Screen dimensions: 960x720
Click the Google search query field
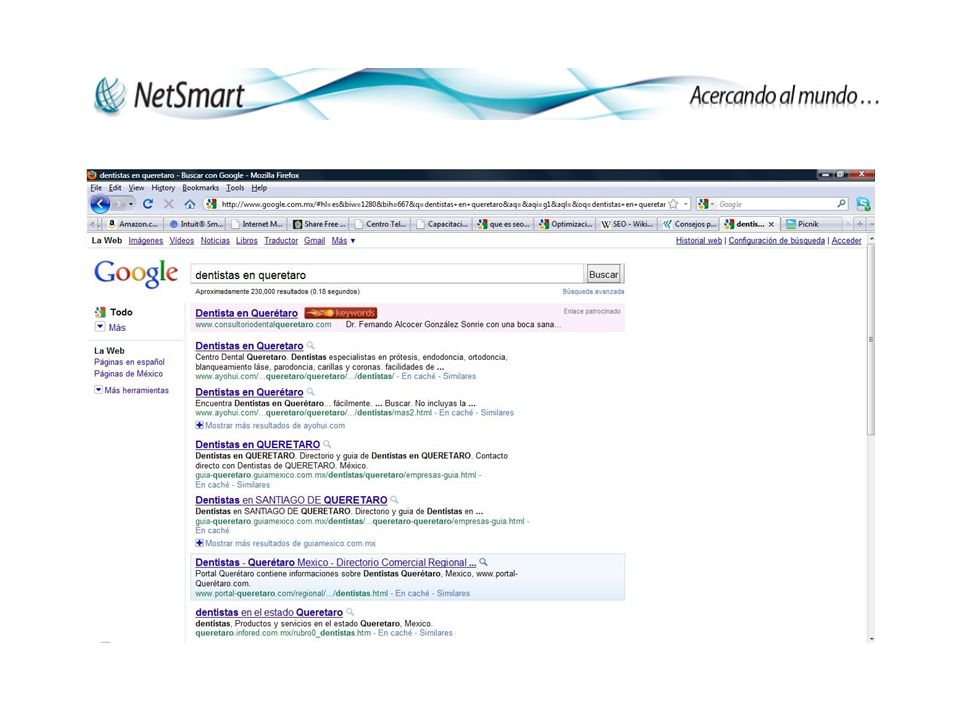tap(388, 274)
